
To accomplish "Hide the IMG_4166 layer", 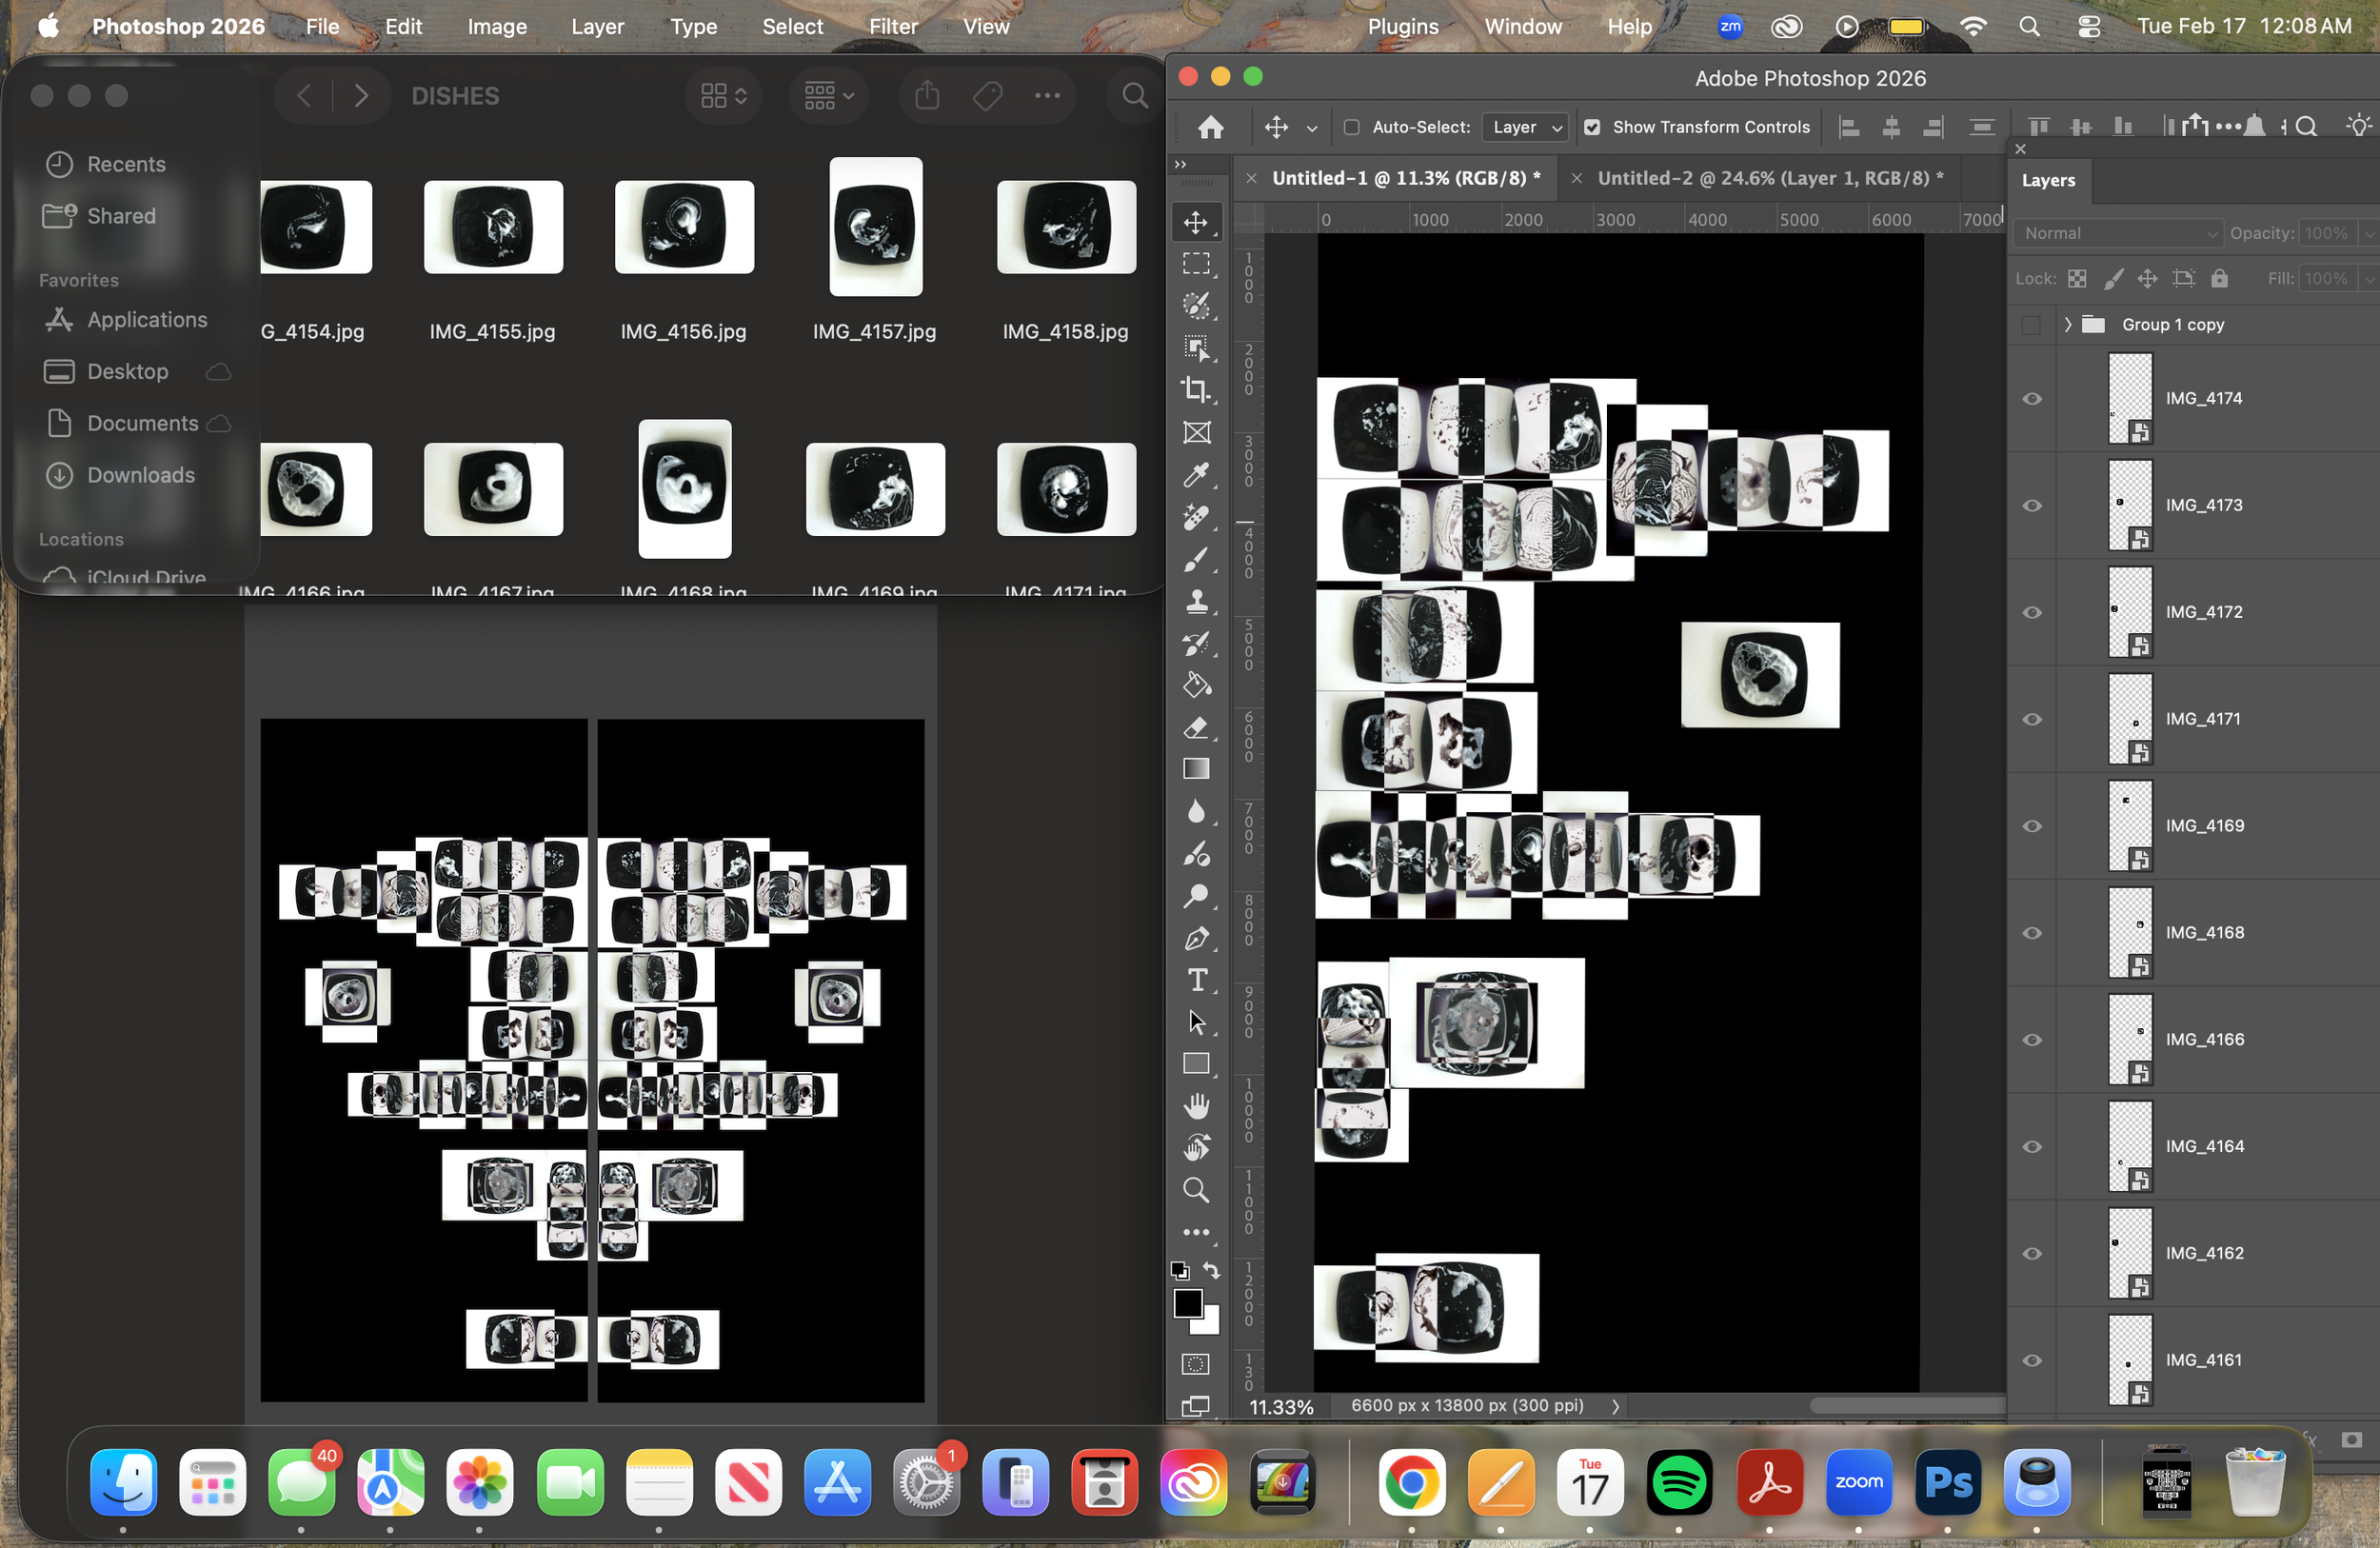I will pos(2032,1040).
